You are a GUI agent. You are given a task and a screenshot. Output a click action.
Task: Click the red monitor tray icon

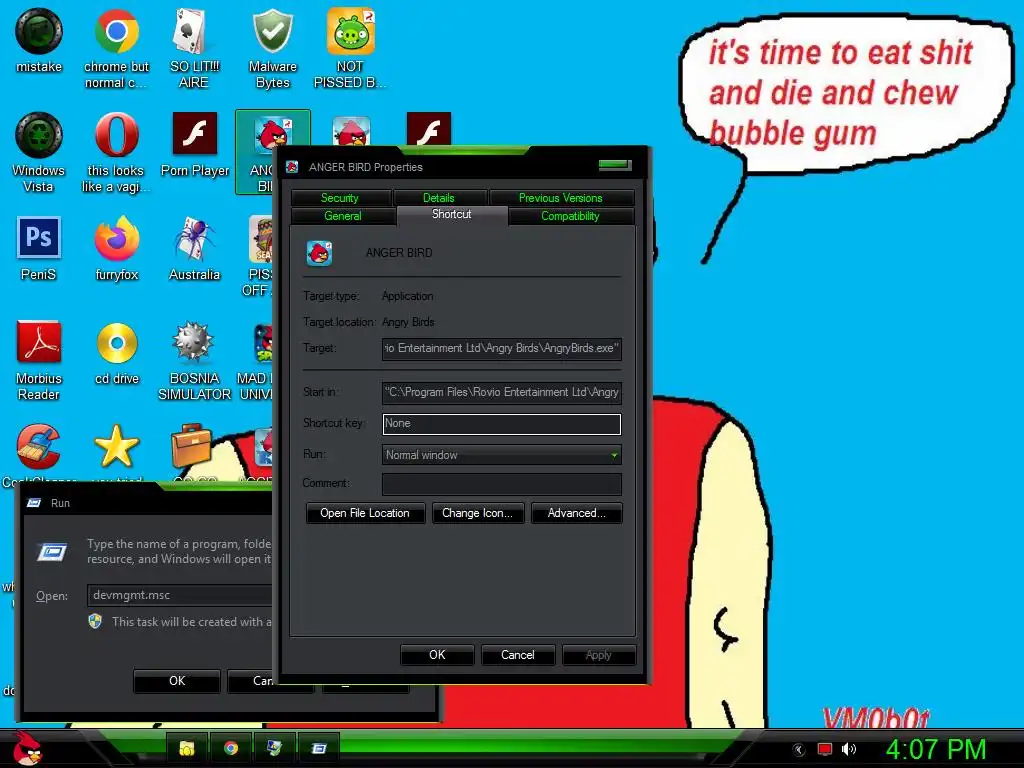click(x=825, y=749)
